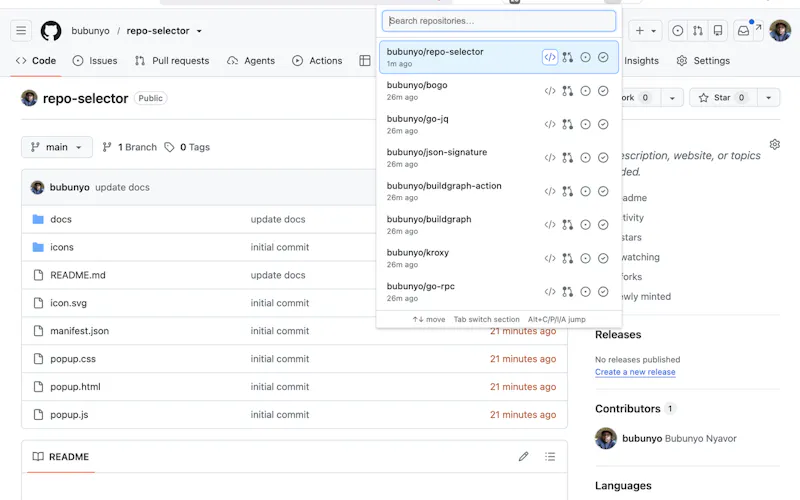Open the icons folder
The height and width of the screenshot is (500, 800).
(62, 247)
